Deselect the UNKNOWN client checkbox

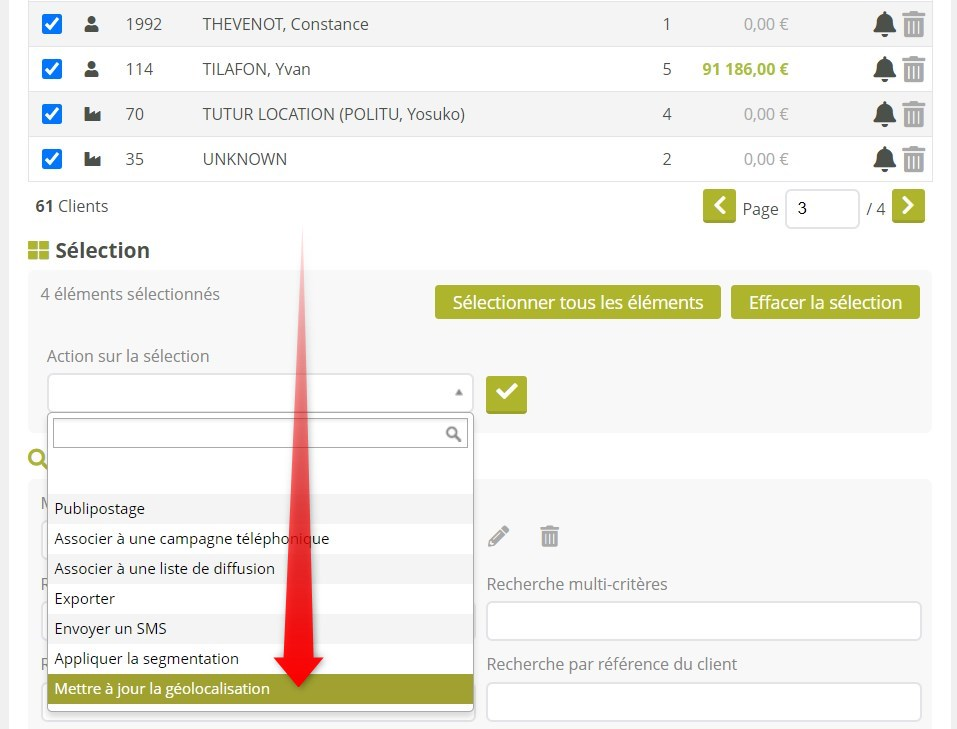[x=52, y=159]
